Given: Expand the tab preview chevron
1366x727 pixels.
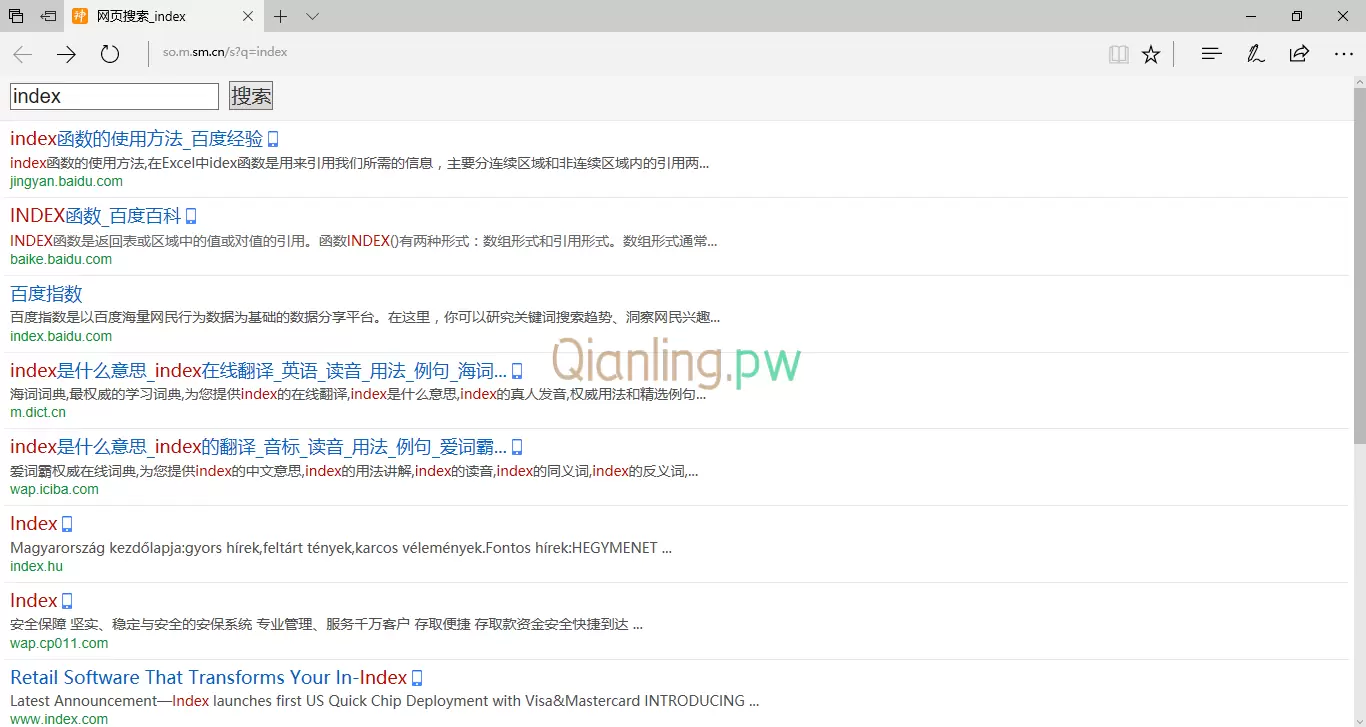Looking at the screenshot, I should [312, 16].
